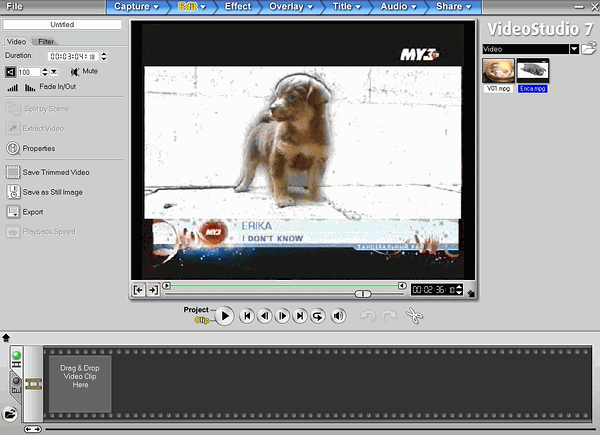Cut the clip with the scissors icon
The width and height of the screenshot is (600, 435).
(414, 316)
